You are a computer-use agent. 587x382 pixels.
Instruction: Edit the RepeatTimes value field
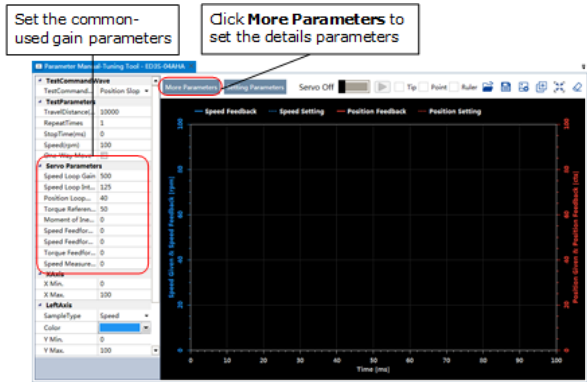coord(125,123)
